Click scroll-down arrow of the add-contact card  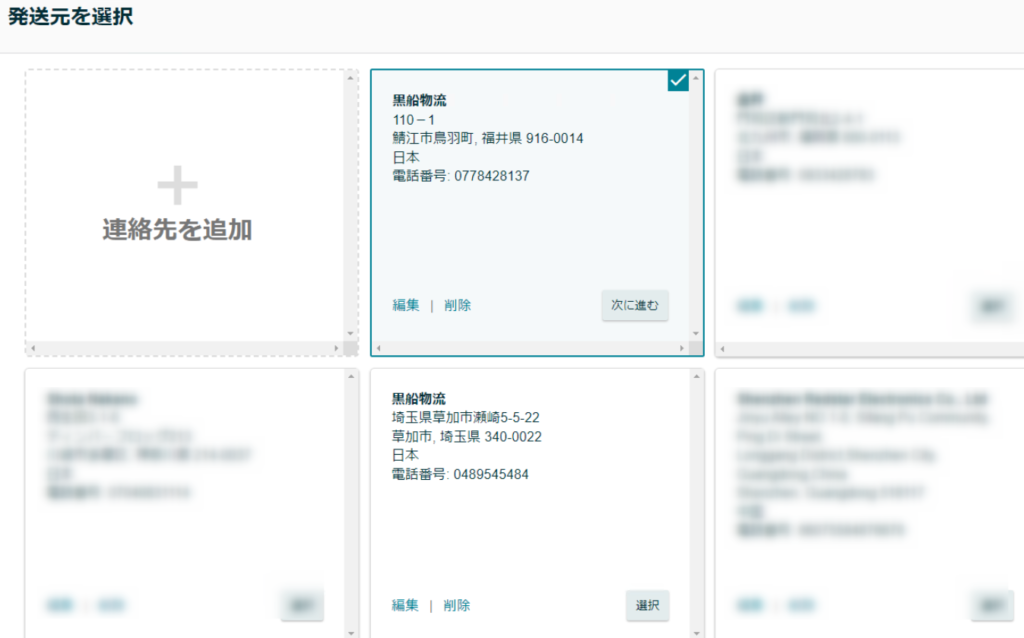[x=350, y=334]
